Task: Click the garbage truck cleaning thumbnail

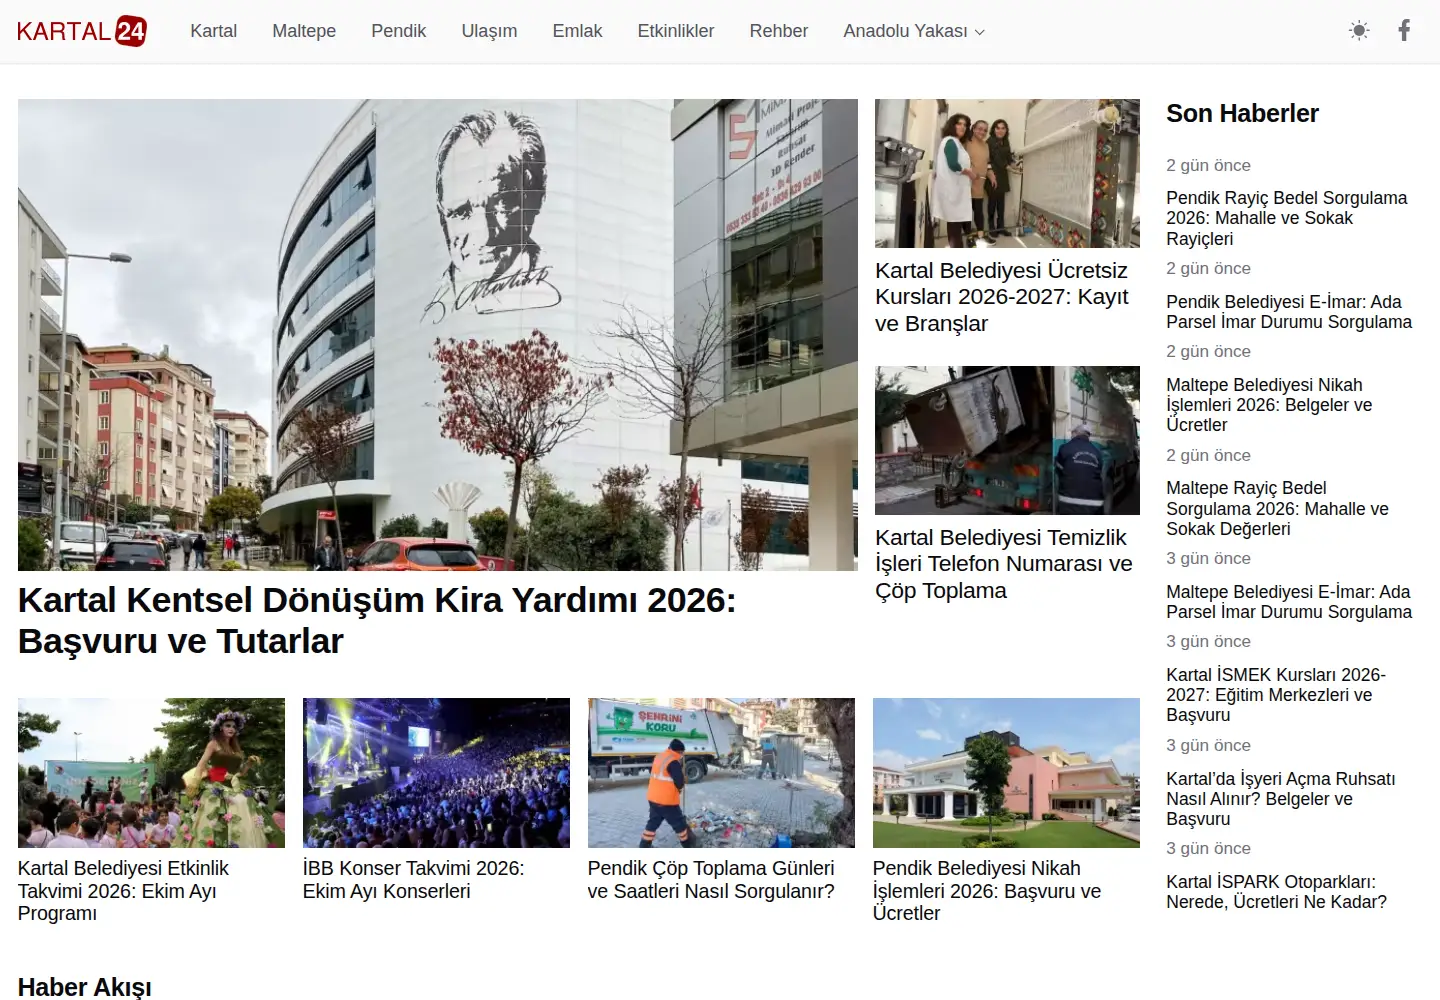Action: (x=1007, y=440)
